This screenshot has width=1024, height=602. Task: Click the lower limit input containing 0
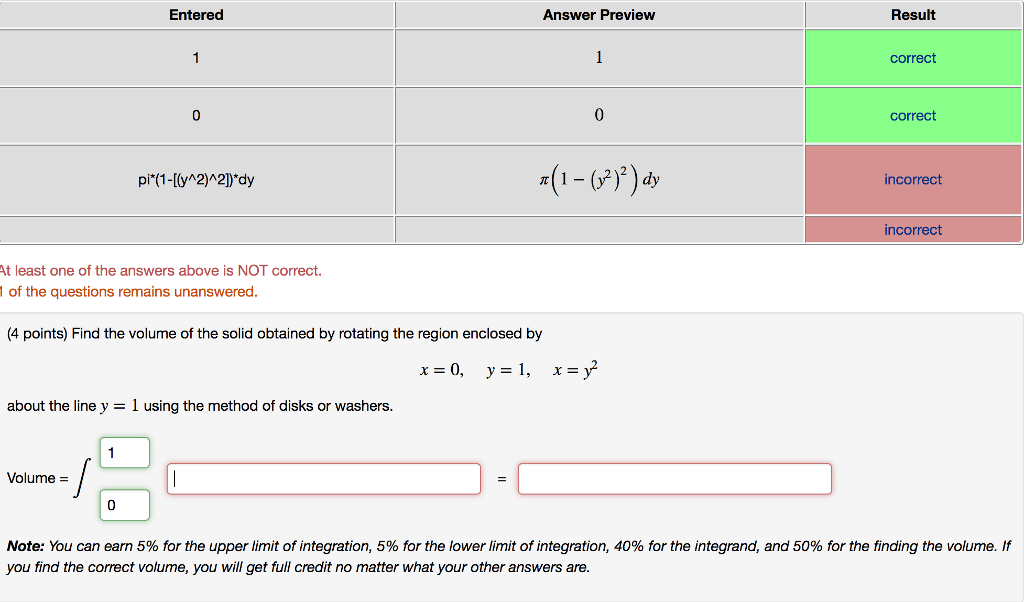(x=123, y=504)
